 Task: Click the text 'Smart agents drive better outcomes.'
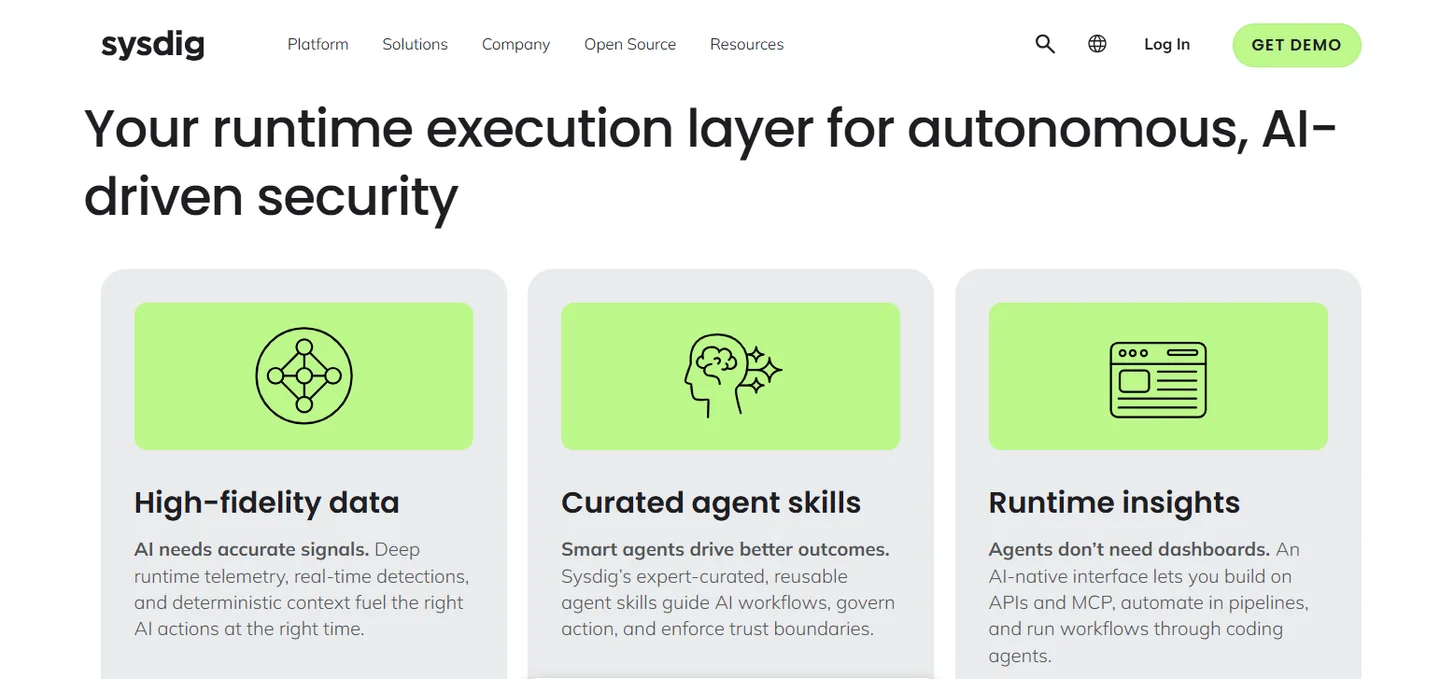(x=725, y=549)
